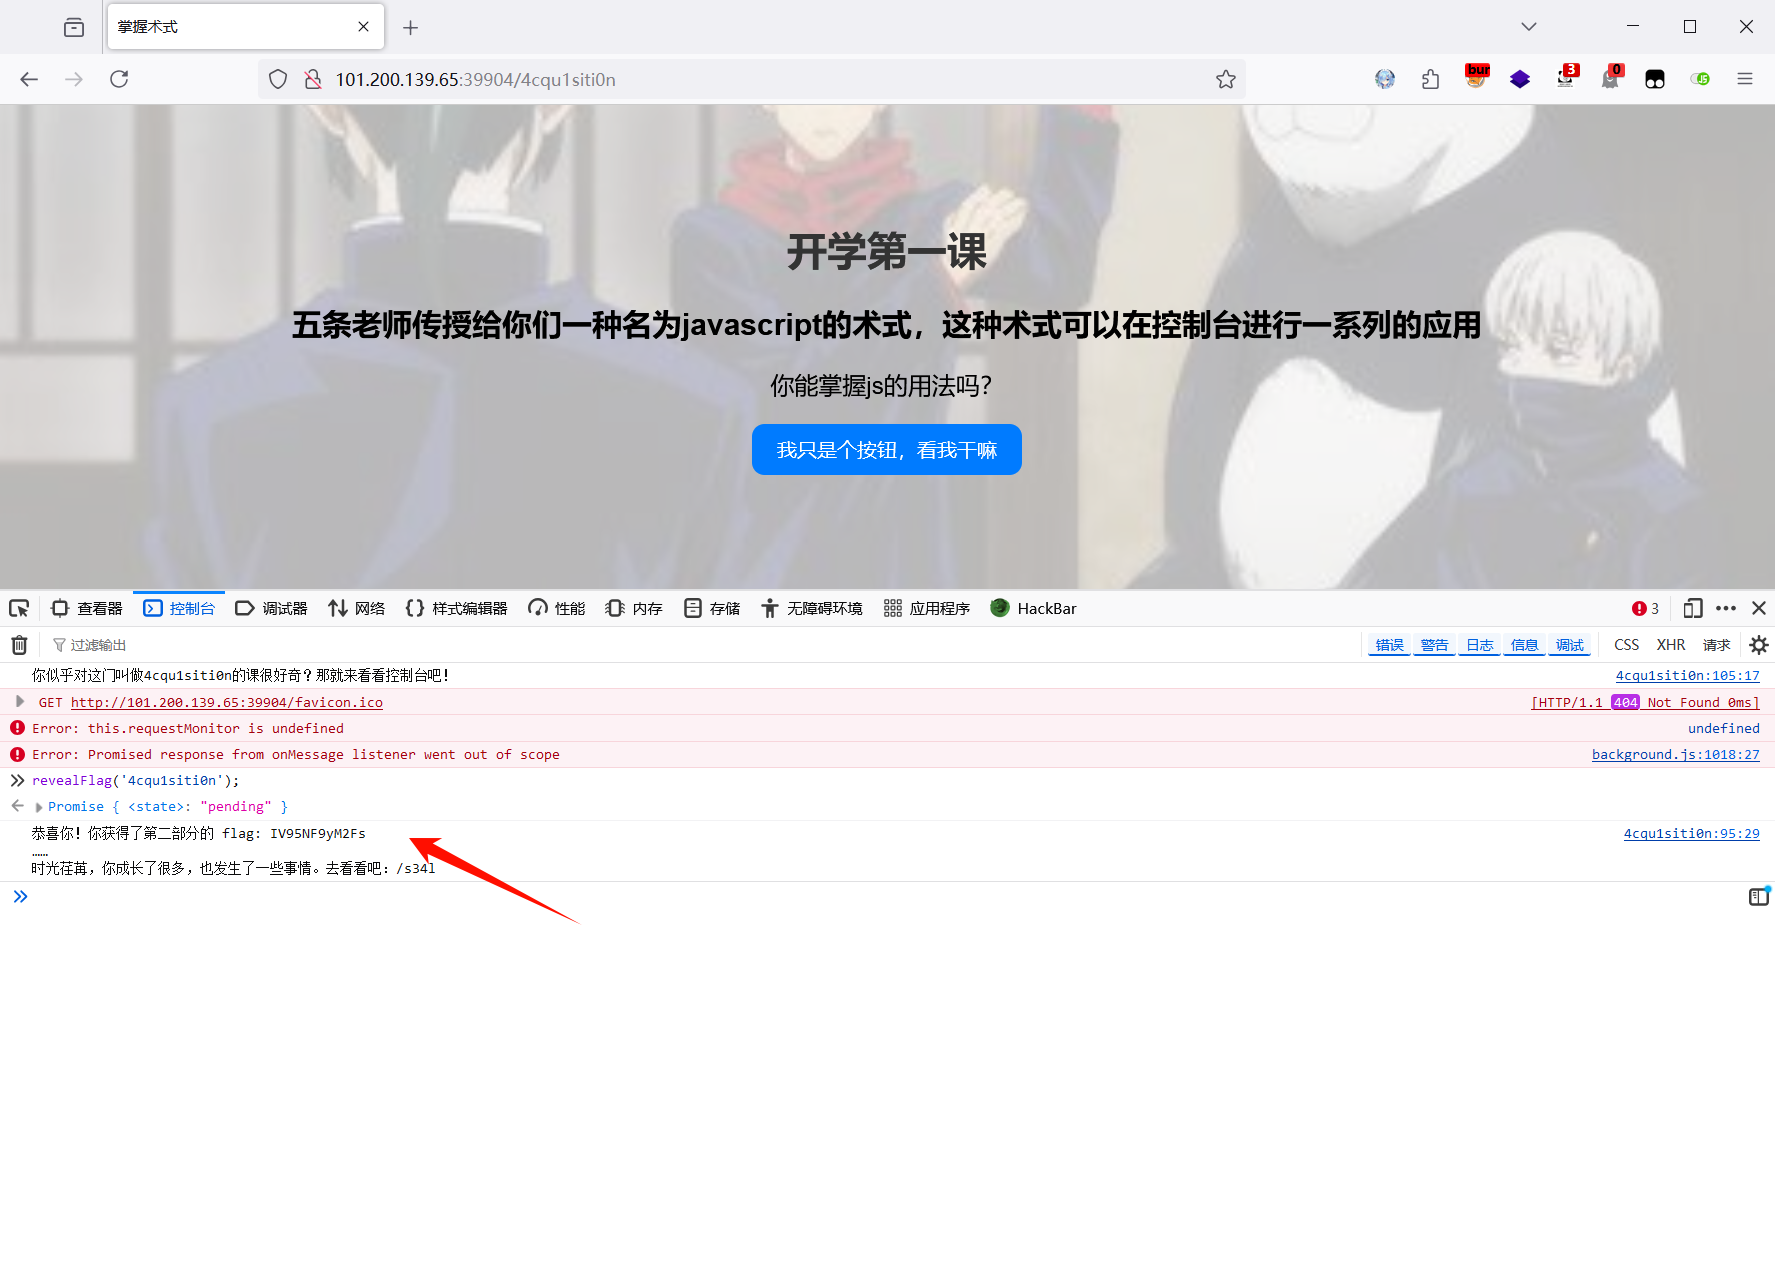Viewport: 1775px width, 1269px height.
Task: Open the HackBar tab
Action: click(x=1033, y=608)
